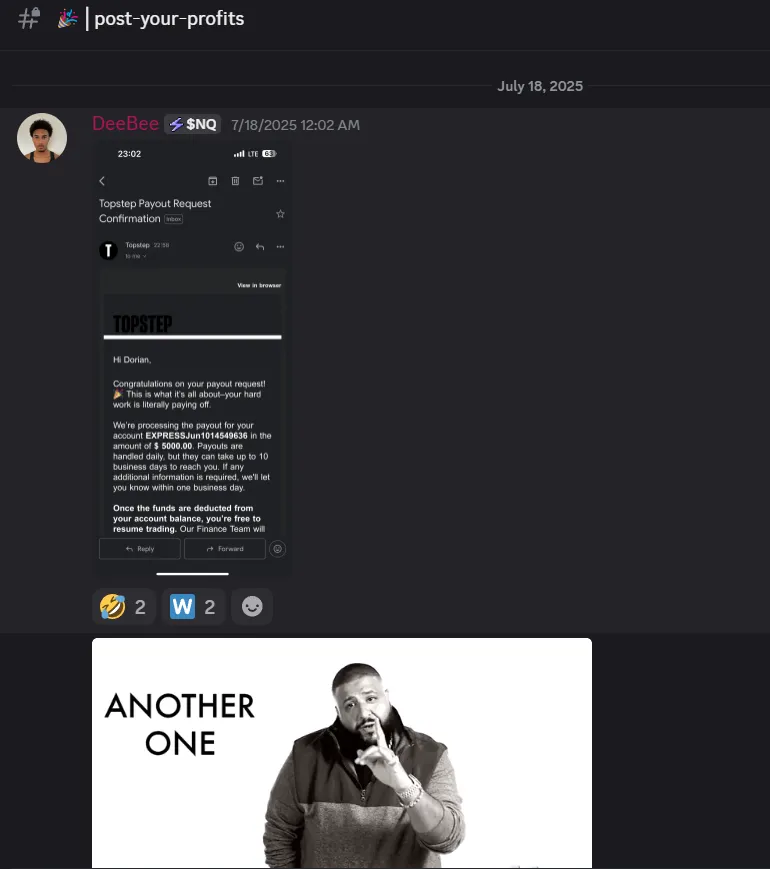Star the Topstep Payout Request email

281,214
